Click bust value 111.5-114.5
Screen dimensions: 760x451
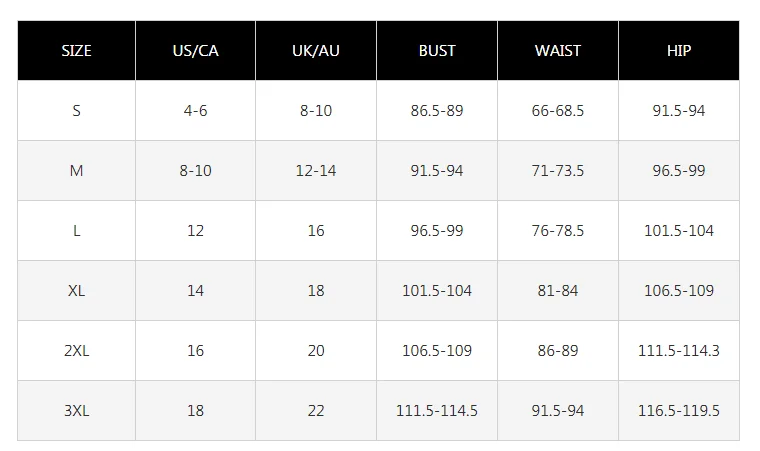coord(437,410)
